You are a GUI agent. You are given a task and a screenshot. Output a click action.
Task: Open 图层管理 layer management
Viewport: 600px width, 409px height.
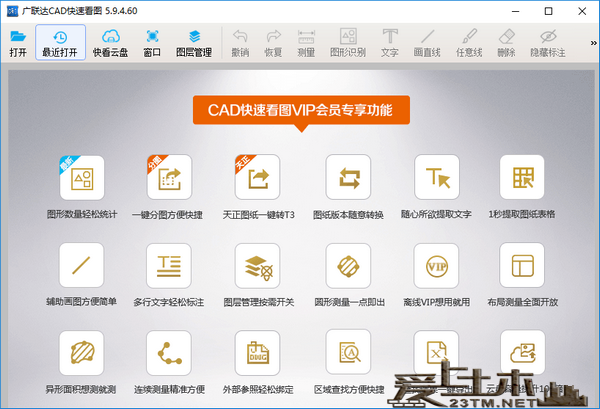(194, 42)
